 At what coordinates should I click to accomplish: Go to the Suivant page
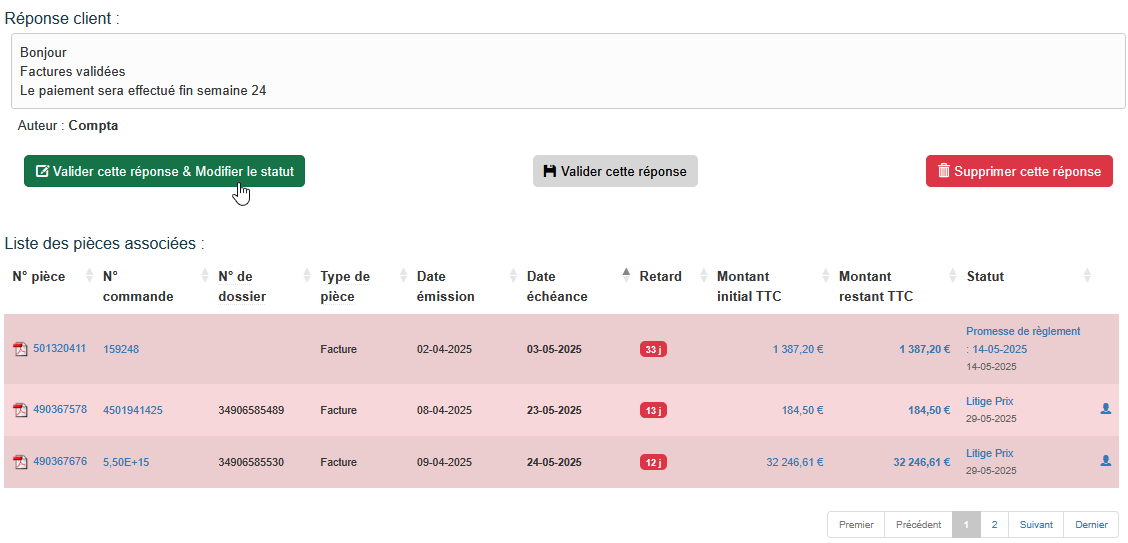pos(1036,525)
